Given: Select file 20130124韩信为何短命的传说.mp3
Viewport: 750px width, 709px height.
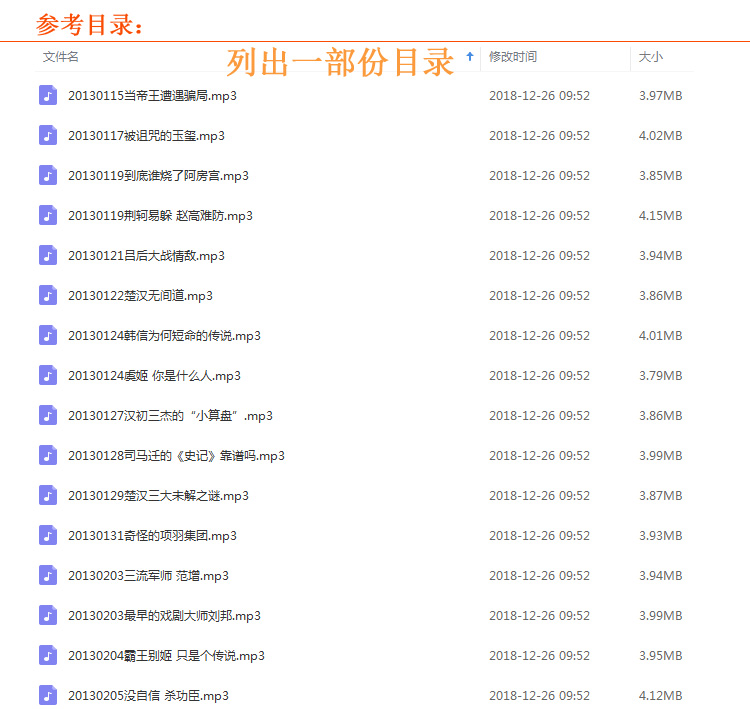Looking at the screenshot, I should pos(164,336).
